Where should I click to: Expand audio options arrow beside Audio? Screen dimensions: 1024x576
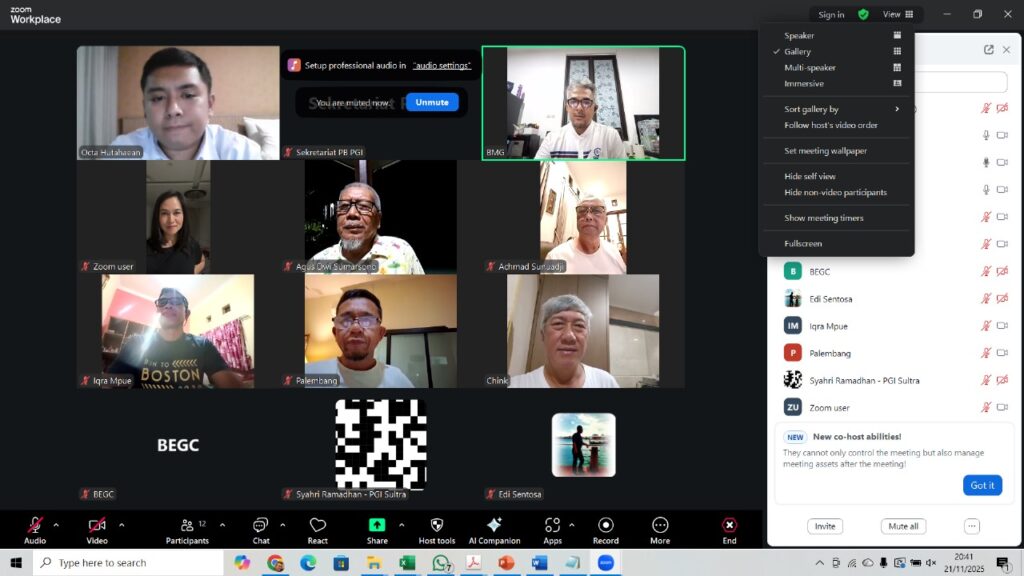(x=56, y=524)
